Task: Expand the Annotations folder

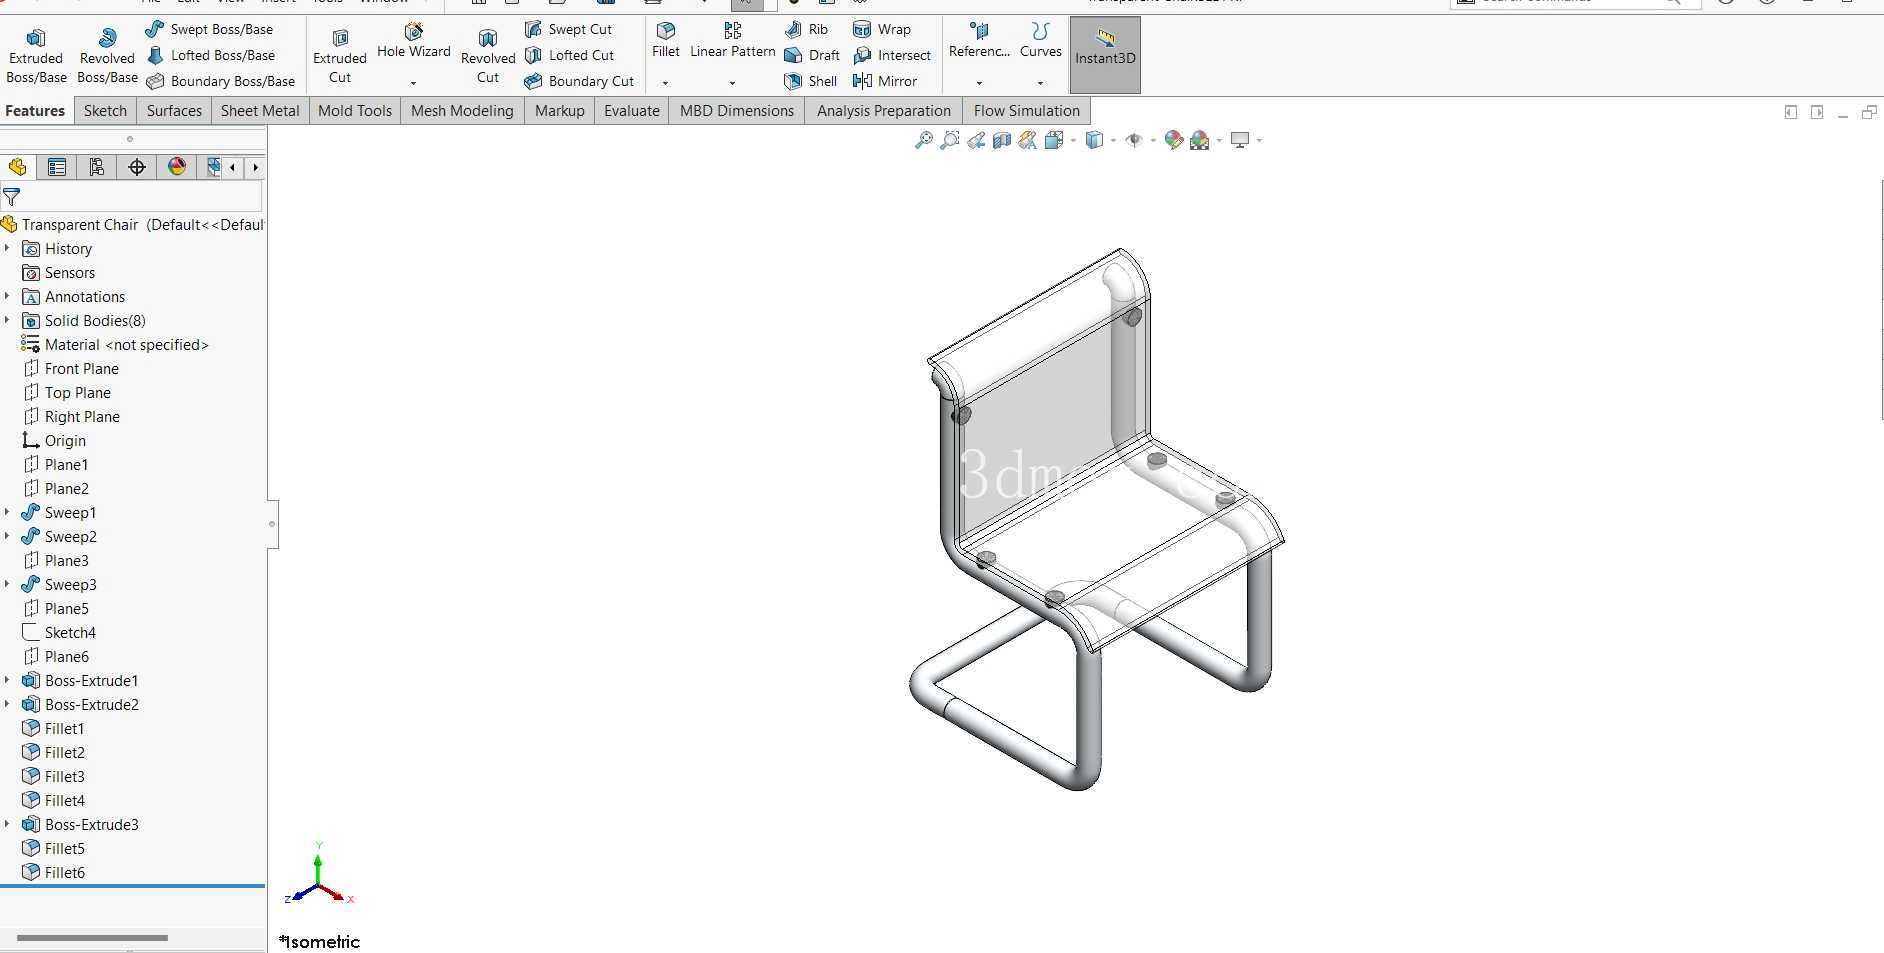Action: click(x=8, y=296)
